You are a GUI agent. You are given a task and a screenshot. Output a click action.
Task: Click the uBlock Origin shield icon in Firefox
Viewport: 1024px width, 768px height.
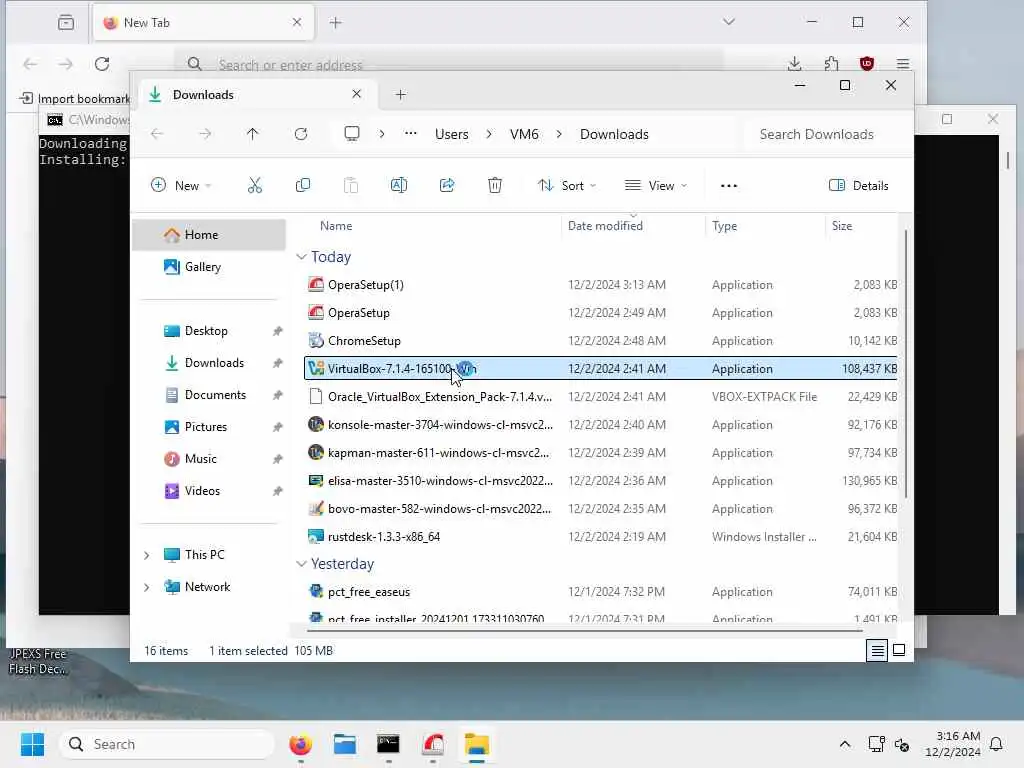tap(867, 63)
